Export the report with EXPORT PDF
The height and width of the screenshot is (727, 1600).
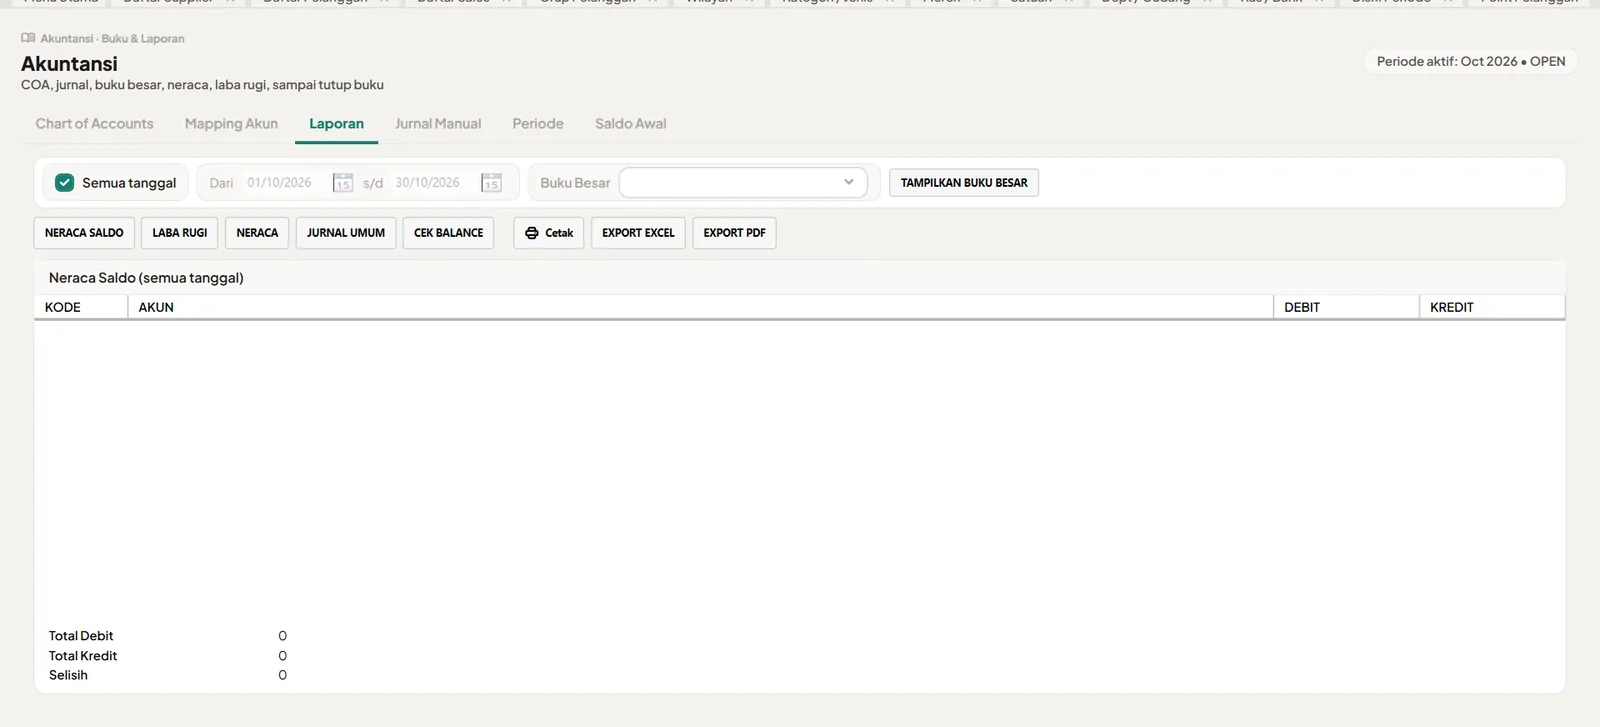click(x=734, y=233)
